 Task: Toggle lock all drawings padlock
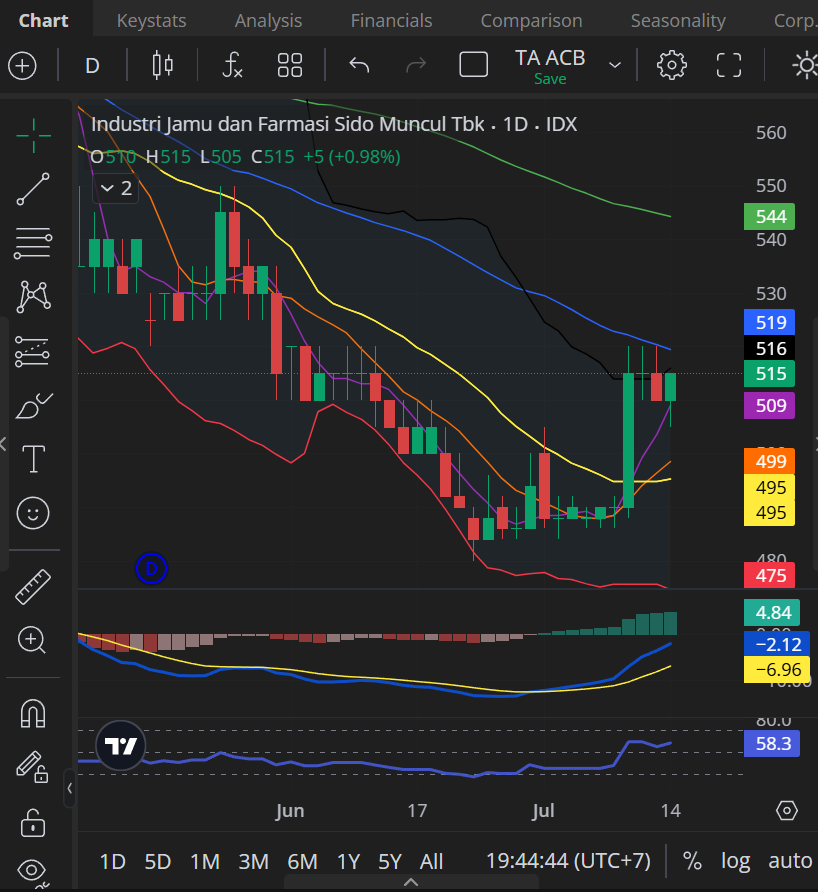33,823
